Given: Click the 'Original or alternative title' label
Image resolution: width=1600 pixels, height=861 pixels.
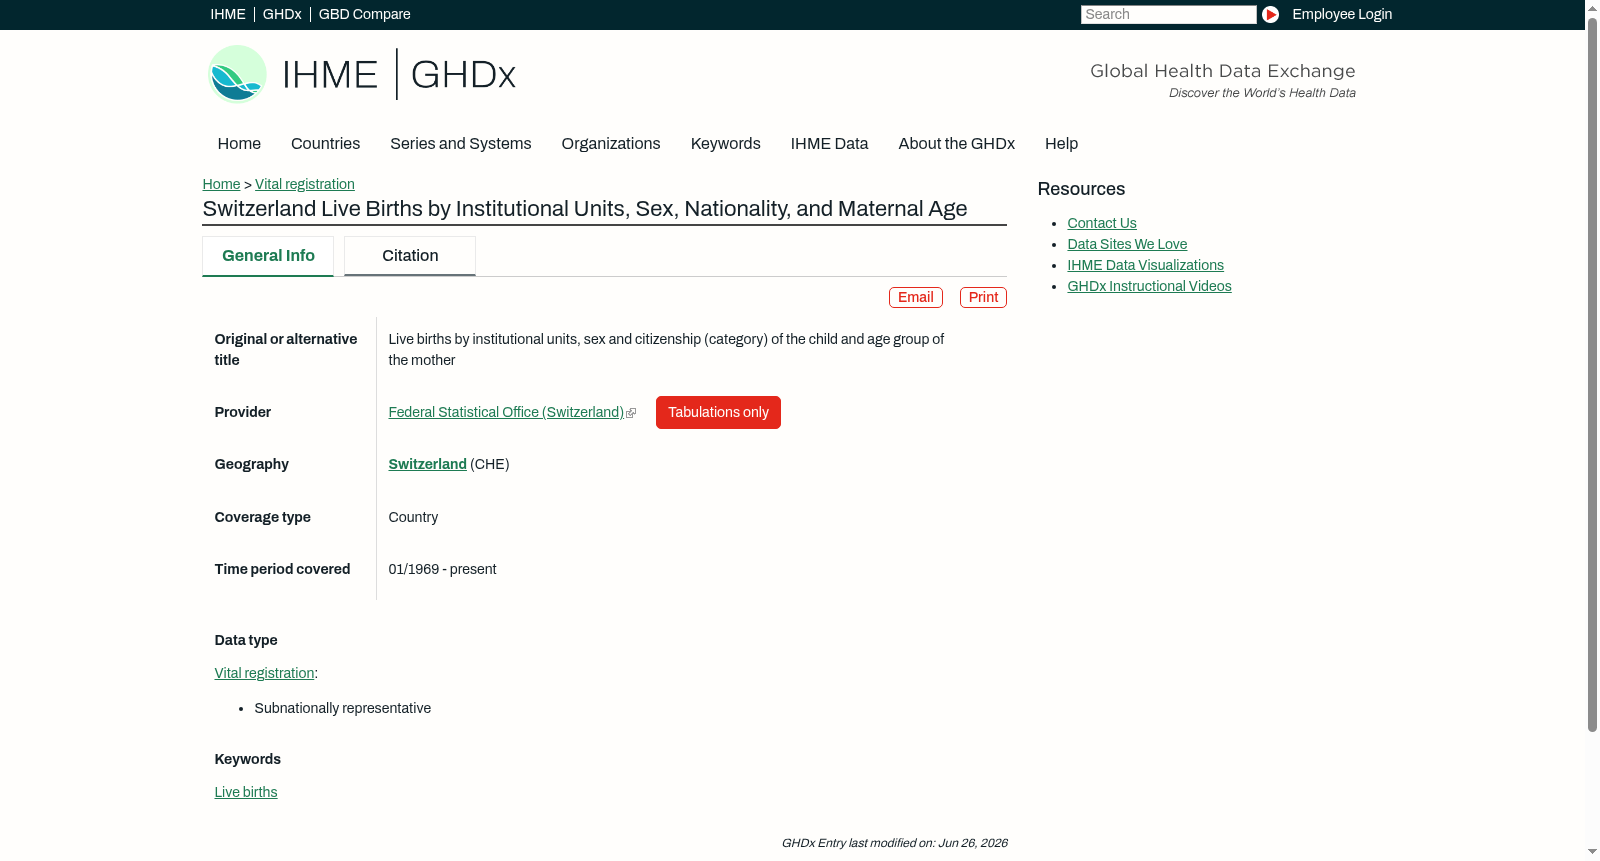Looking at the screenshot, I should point(286,350).
